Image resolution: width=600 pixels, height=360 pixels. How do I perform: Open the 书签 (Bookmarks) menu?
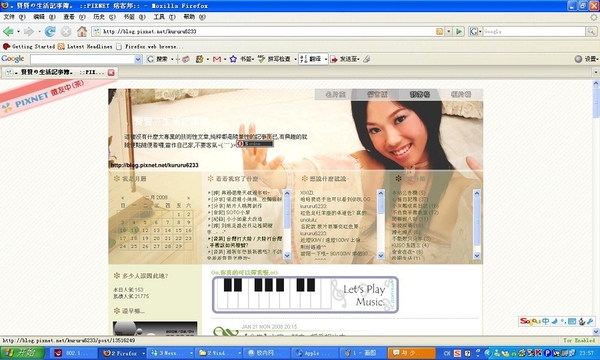134,17
